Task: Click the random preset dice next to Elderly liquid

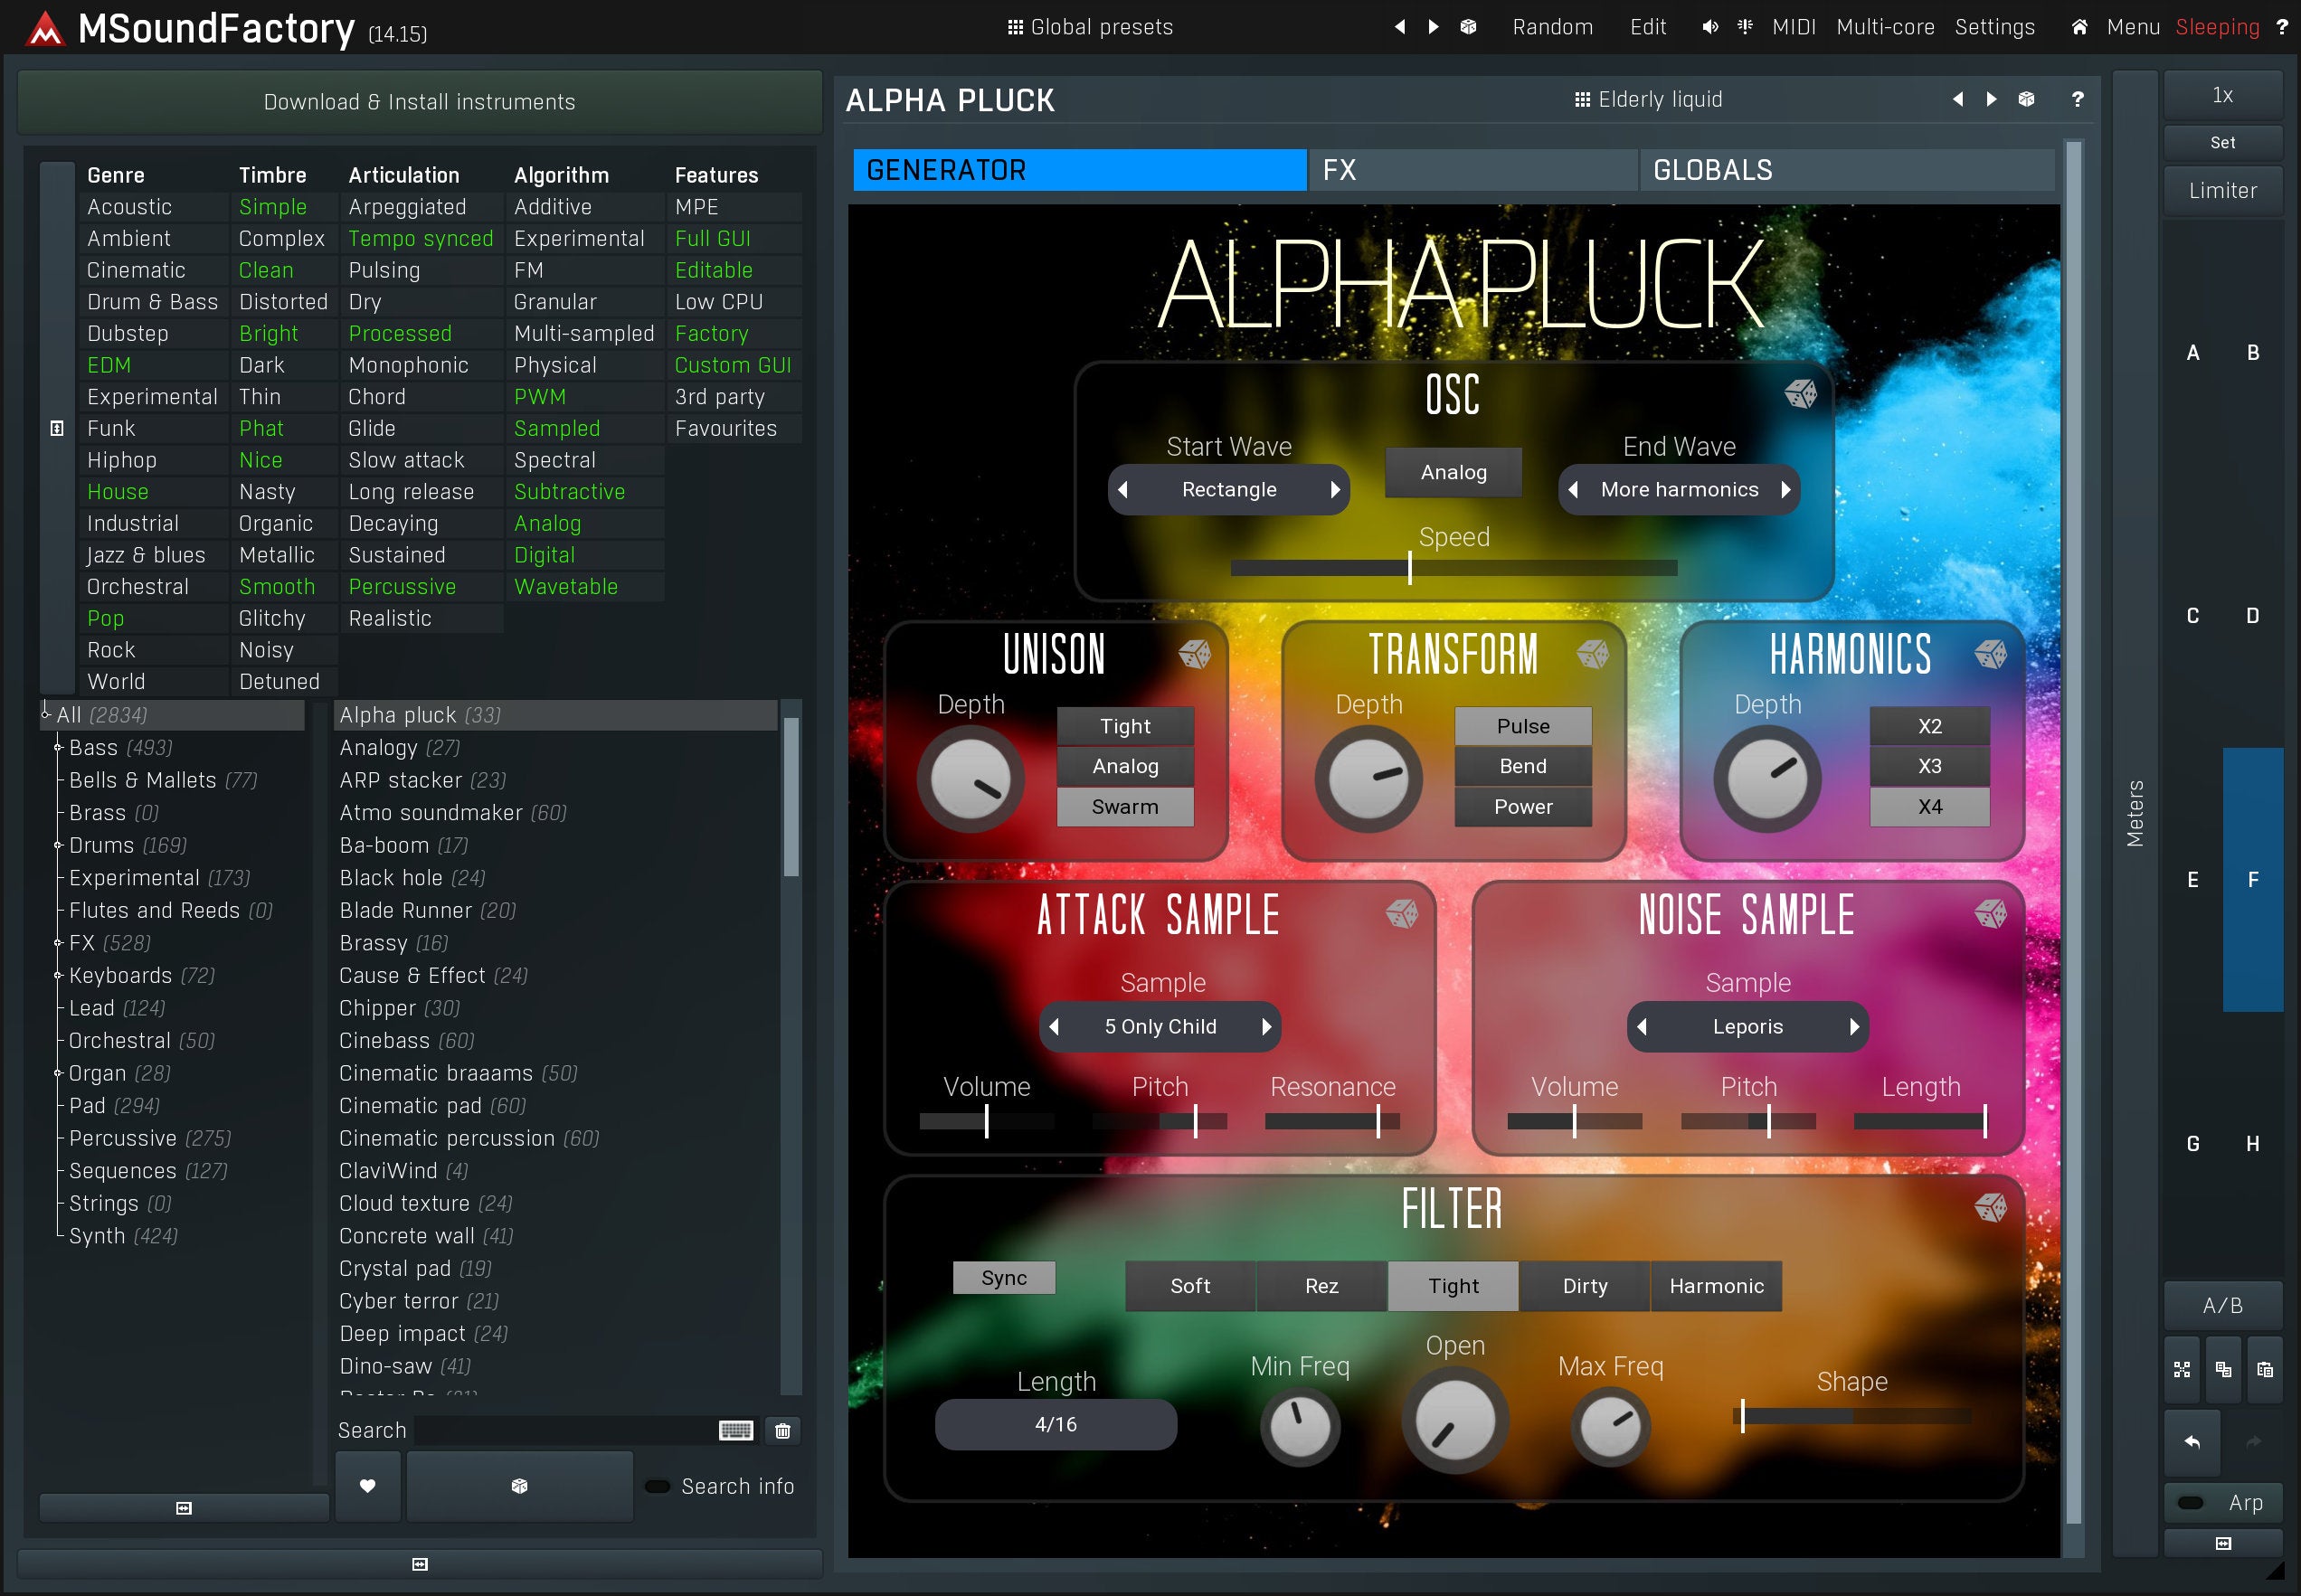Action: 2026,99
